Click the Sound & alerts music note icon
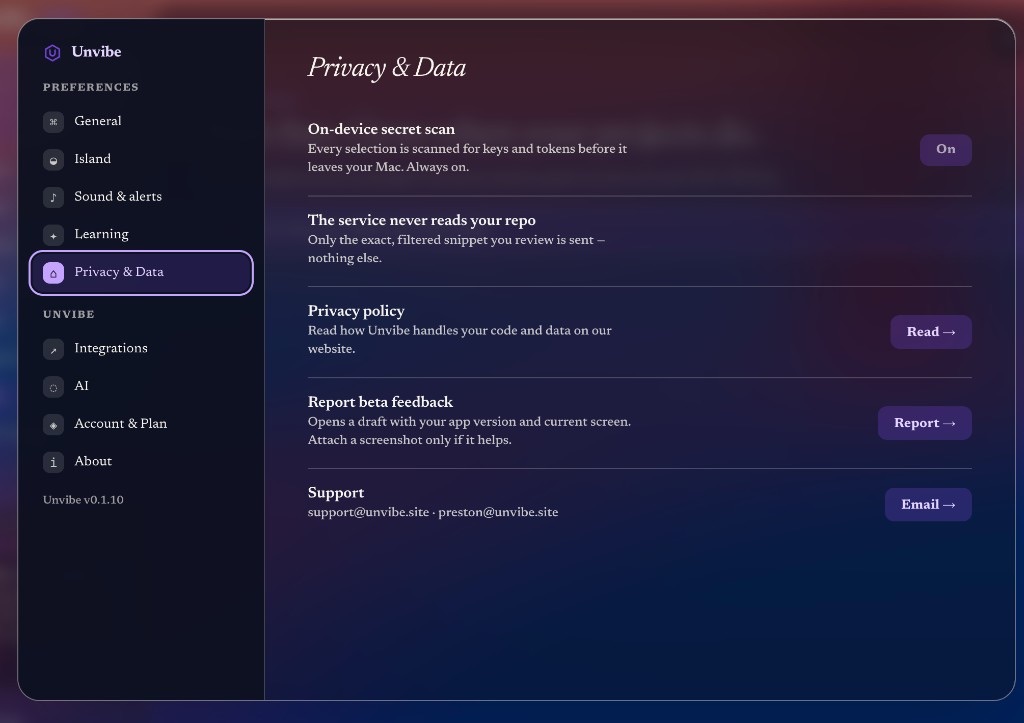Viewport: 1024px width, 723px height. pos(54,197)
